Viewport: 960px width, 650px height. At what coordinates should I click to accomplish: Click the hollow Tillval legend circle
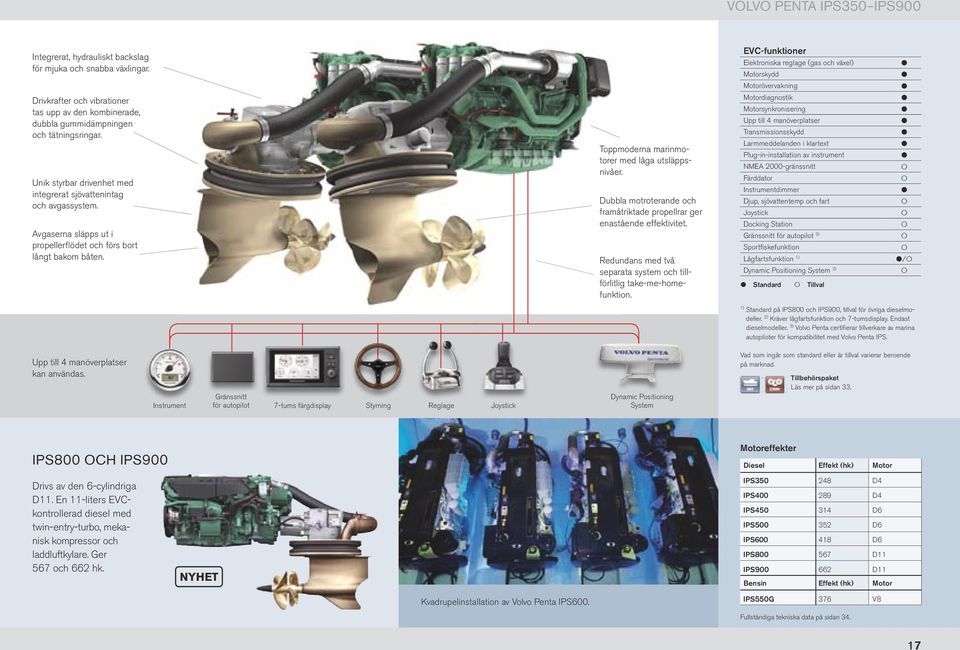(x=797, y=285)
